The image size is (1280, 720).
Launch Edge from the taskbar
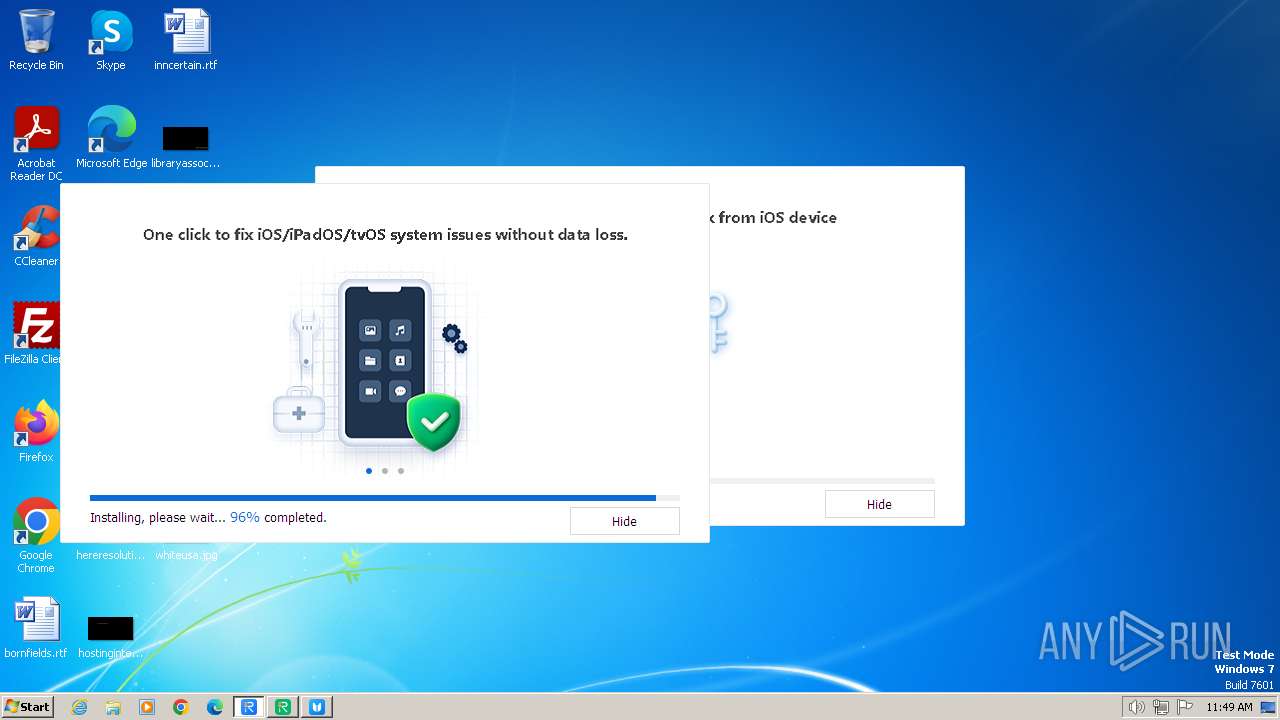pyautogui.click(x=215, y=707)
